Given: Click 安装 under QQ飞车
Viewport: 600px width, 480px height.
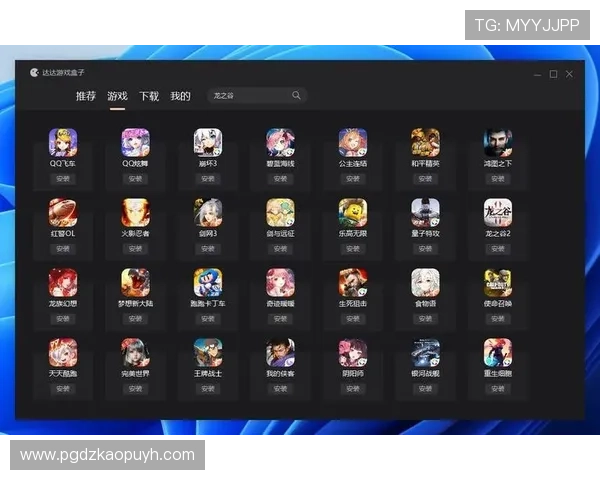Looking at the screenshot, I should coord(63,179).
